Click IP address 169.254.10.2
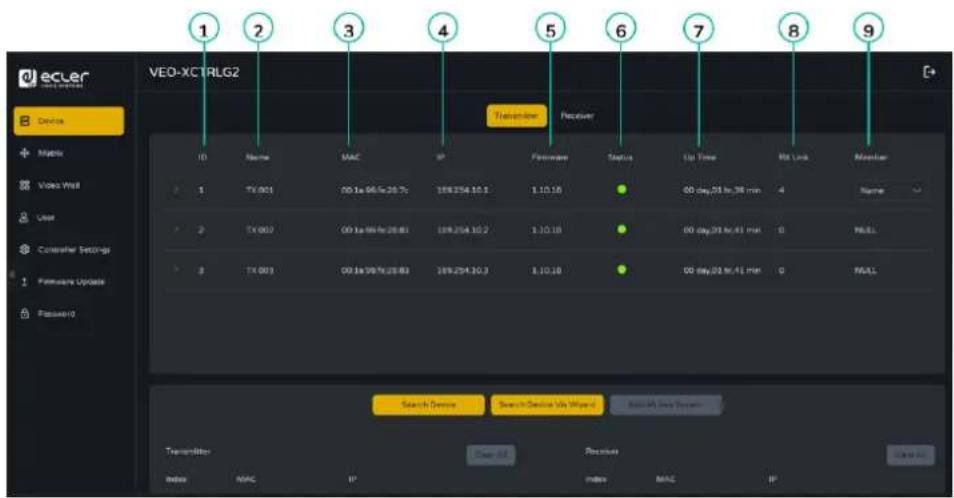The height and width of the screenshot is (498, 954). tap(462, 230)
